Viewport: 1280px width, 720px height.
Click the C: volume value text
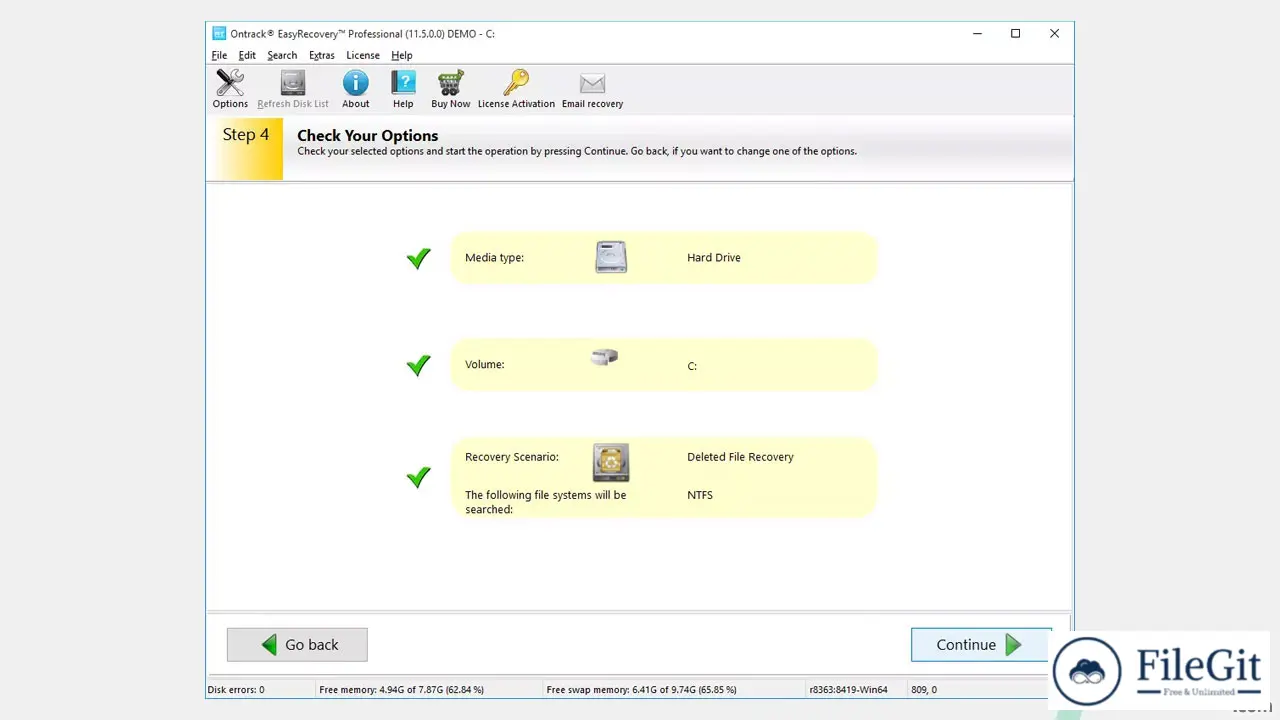click(692, 366)
